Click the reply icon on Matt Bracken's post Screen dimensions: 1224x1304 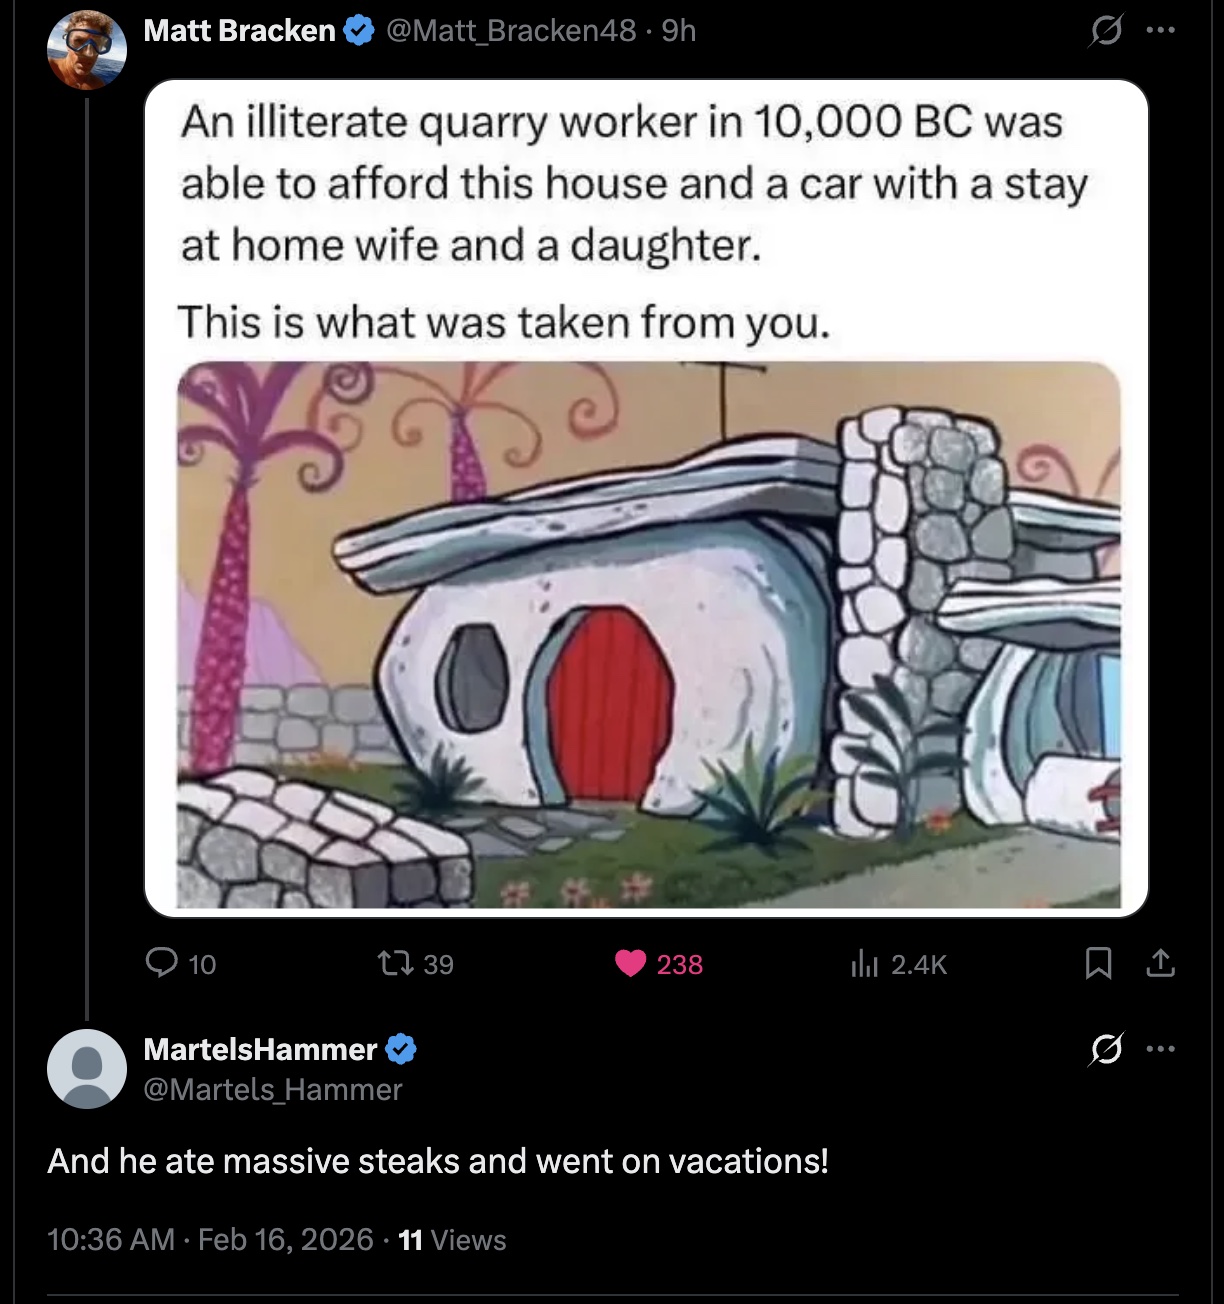162,963
